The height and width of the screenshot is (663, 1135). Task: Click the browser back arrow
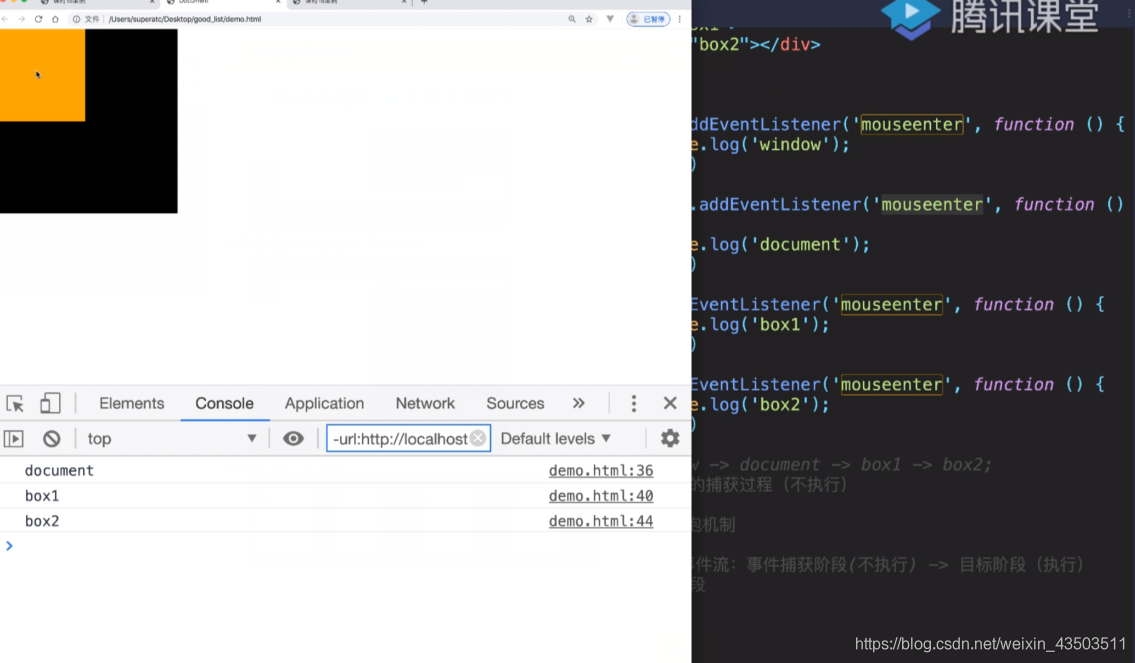(x=5, y=19)
